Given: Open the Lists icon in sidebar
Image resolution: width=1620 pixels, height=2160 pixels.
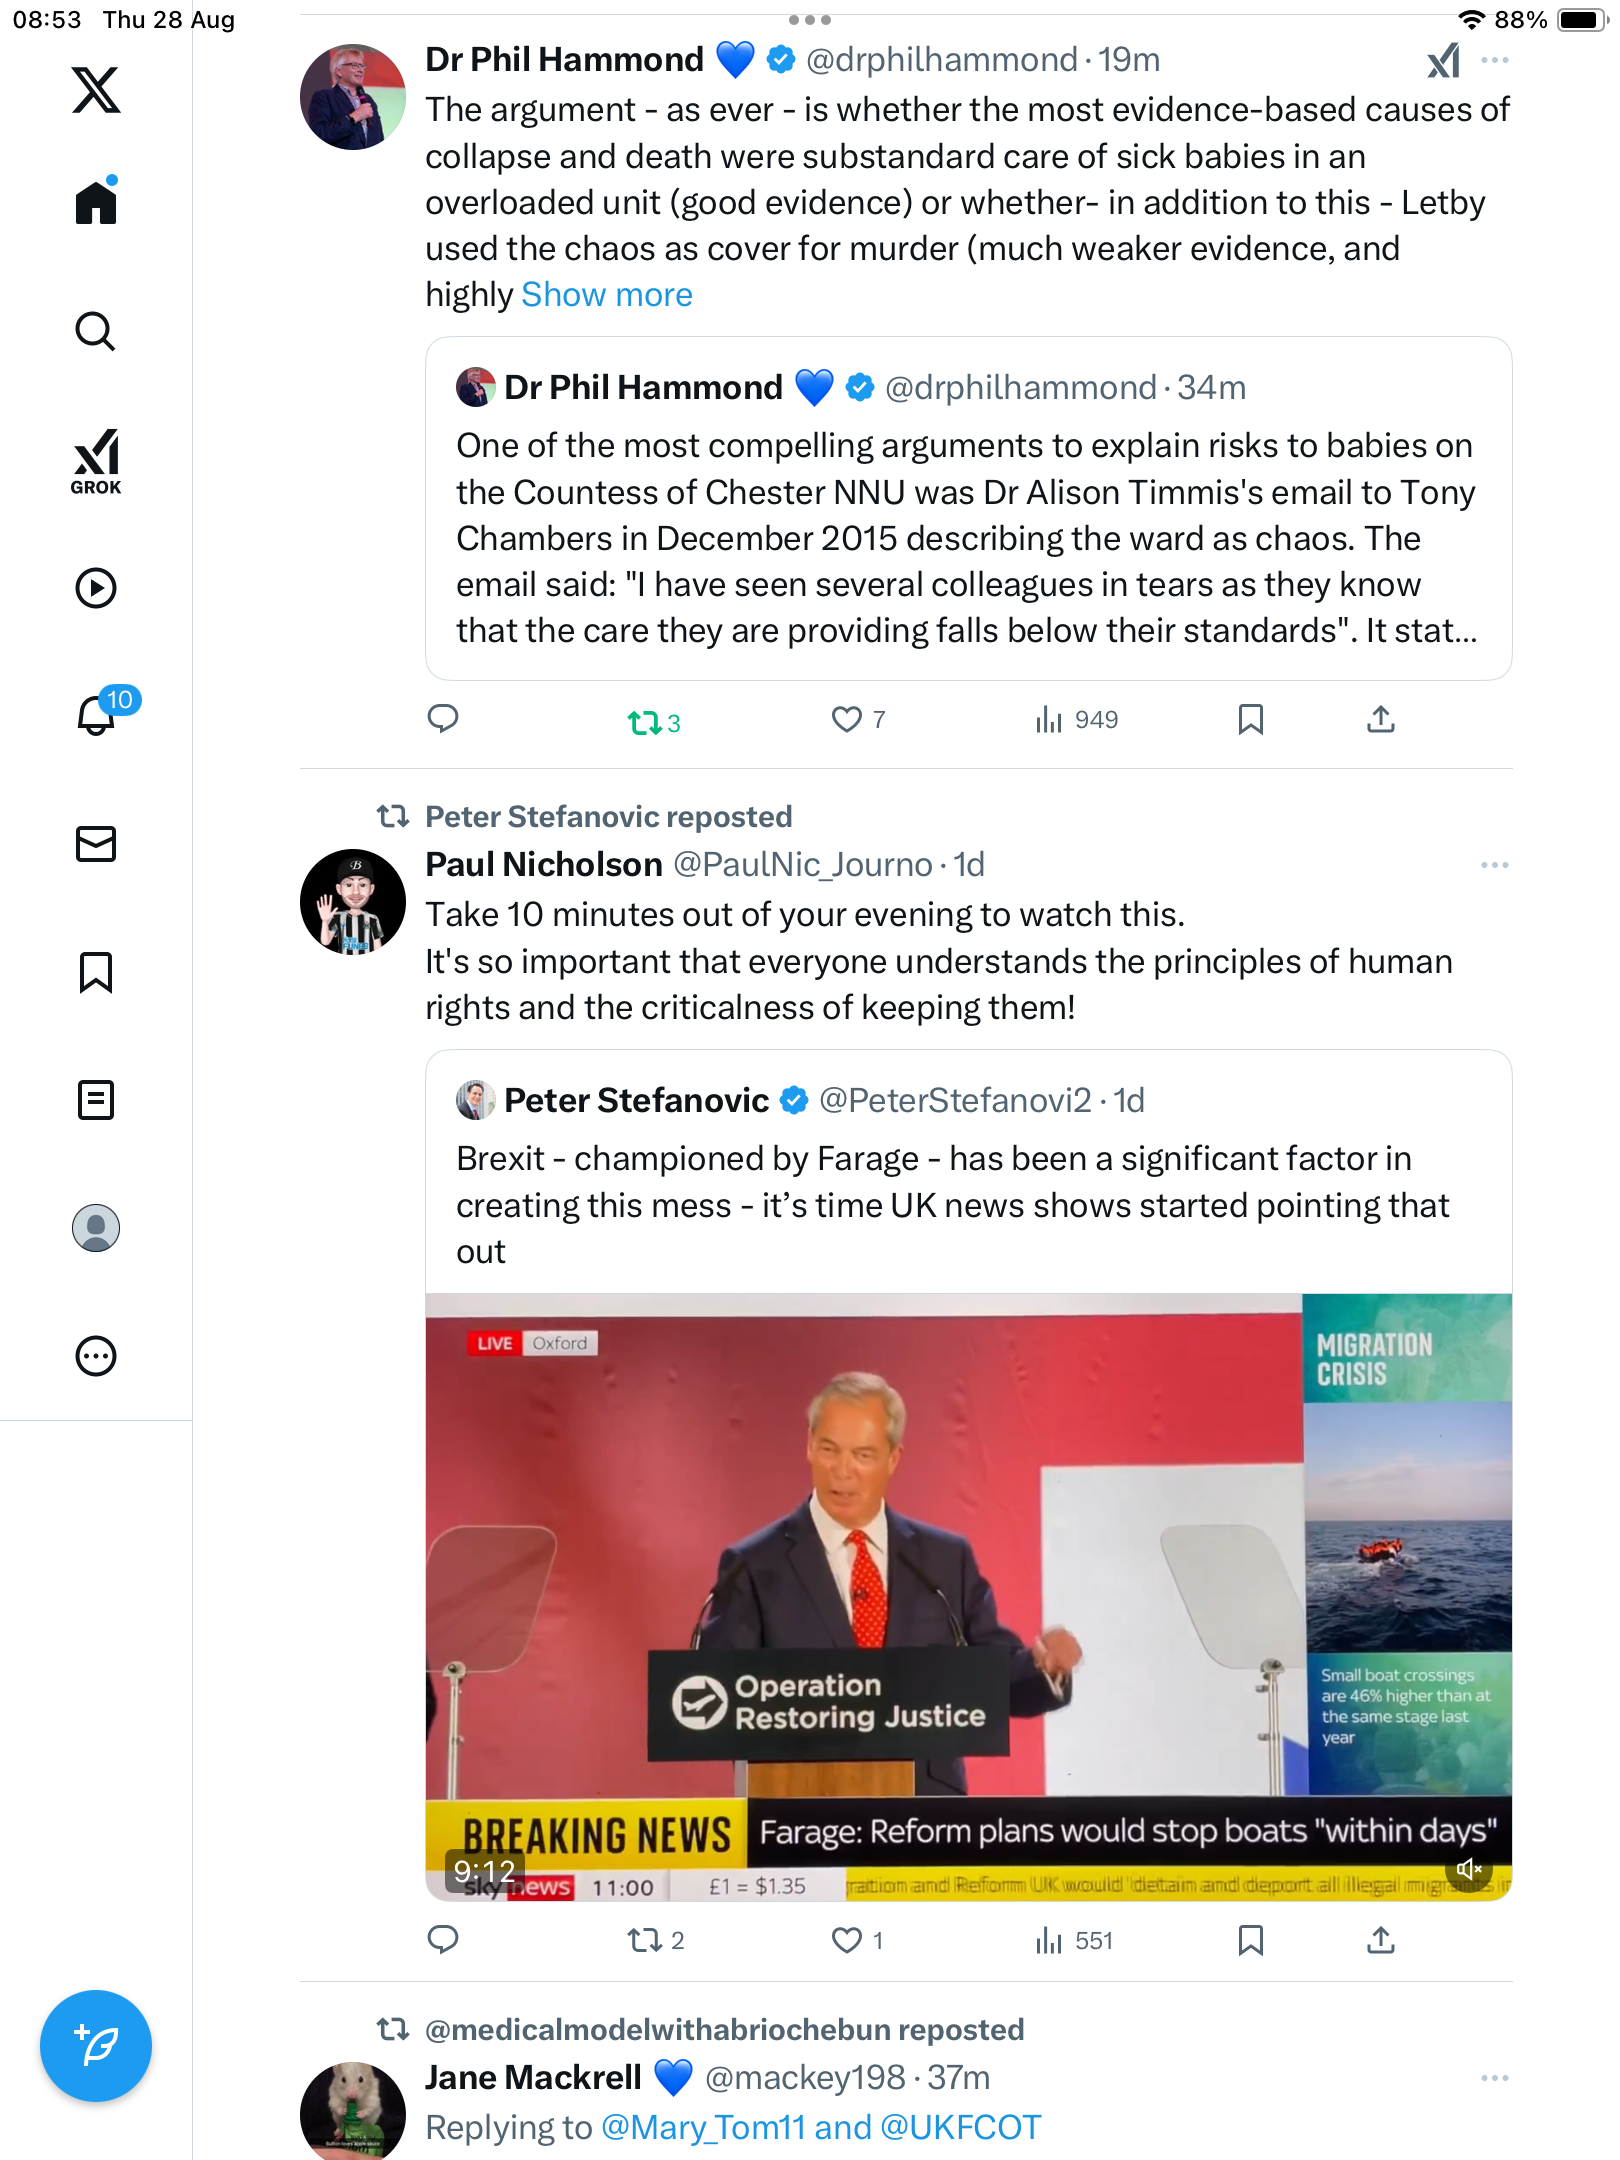Looking at the screenshot, I should coord(96,1100).
